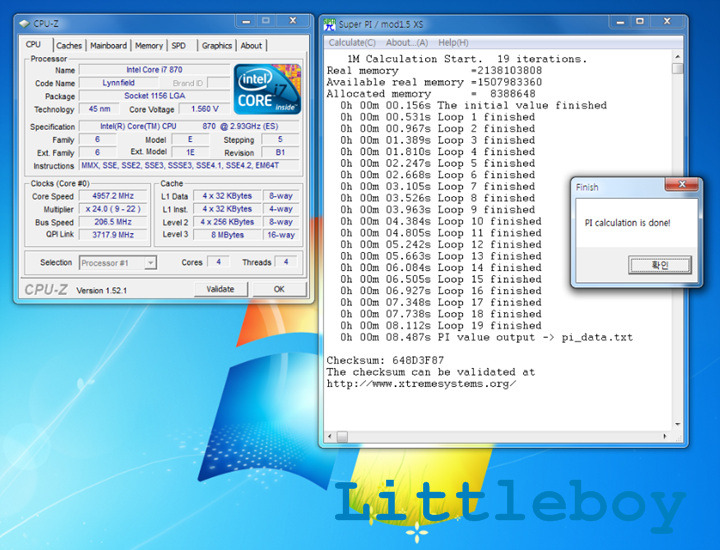The width and height of the screenshot is (720, 550).
Task: Click the Threads value 4
Action: tap(286, 262)
